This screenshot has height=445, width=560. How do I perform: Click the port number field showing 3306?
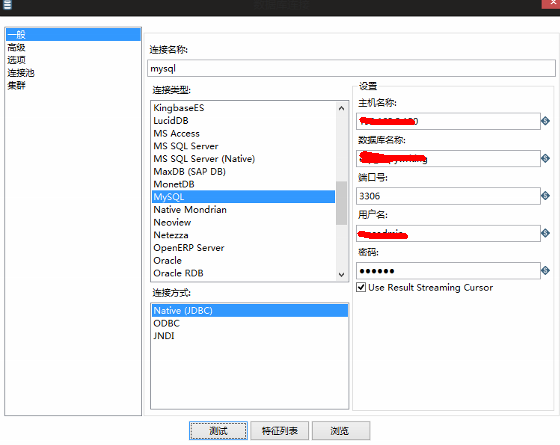tap(448, 196)
